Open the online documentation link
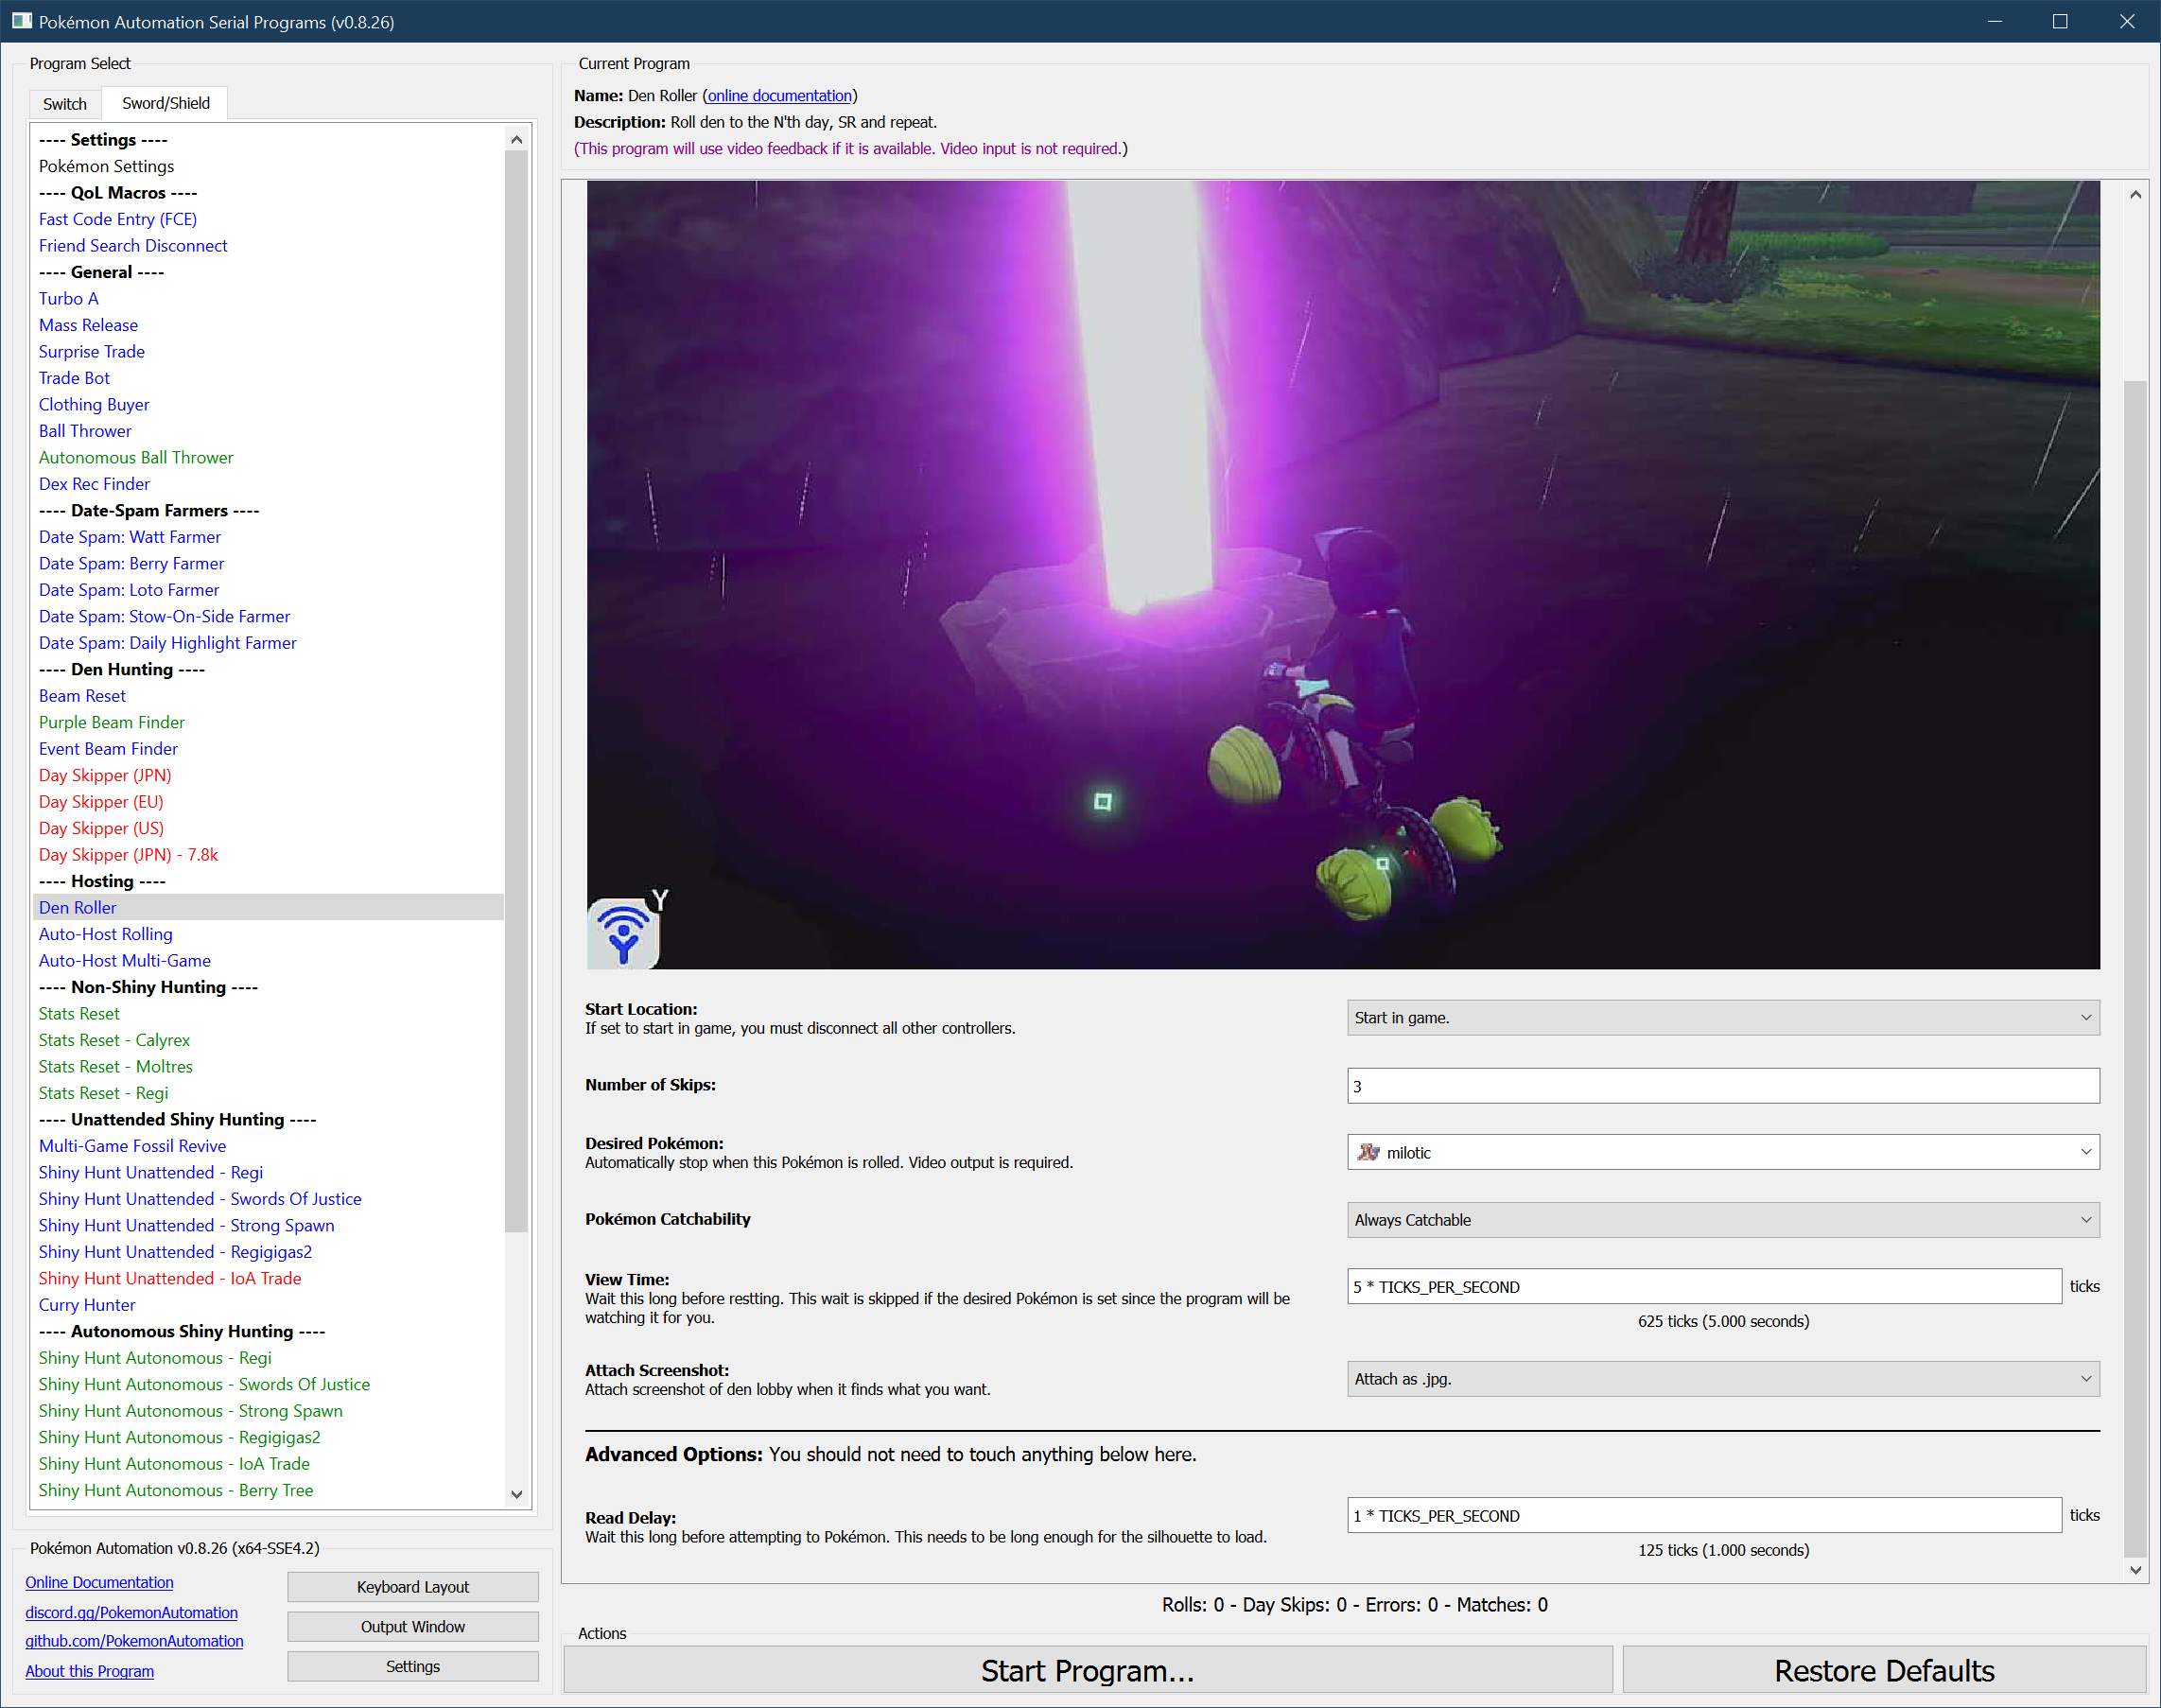 pyautogui.click(x=779, y=96)
